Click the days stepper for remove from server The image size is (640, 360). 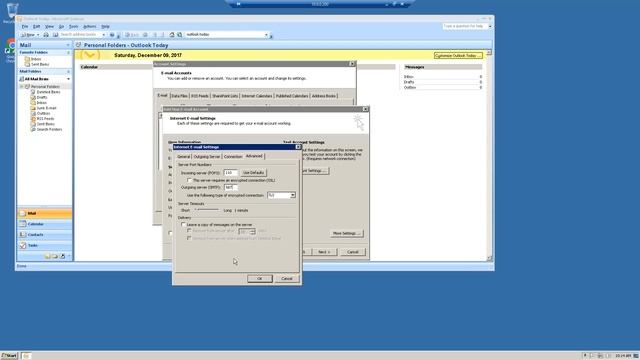[253, 231]
